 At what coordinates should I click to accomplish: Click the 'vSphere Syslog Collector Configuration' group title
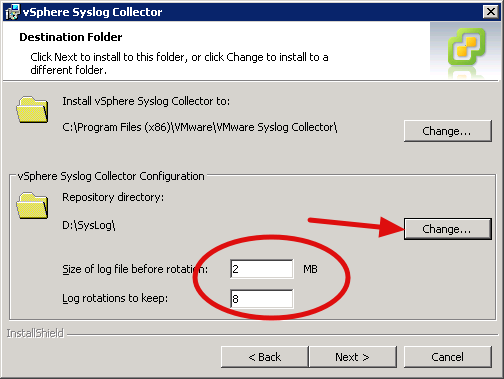pyautogui.click(x=111, y=176)
